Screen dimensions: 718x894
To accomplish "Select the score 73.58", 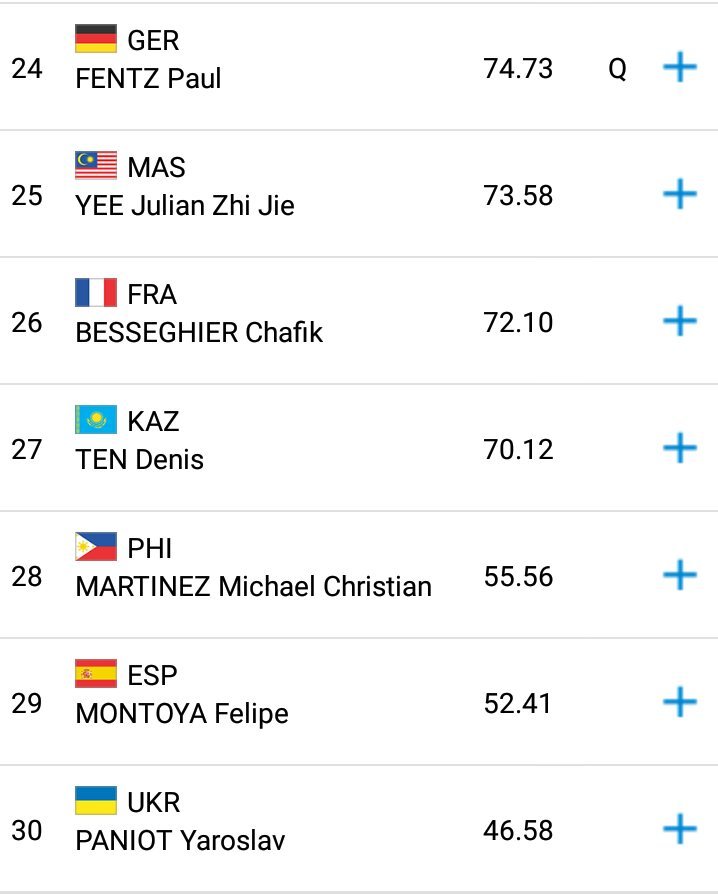I will tap(517, 195).
